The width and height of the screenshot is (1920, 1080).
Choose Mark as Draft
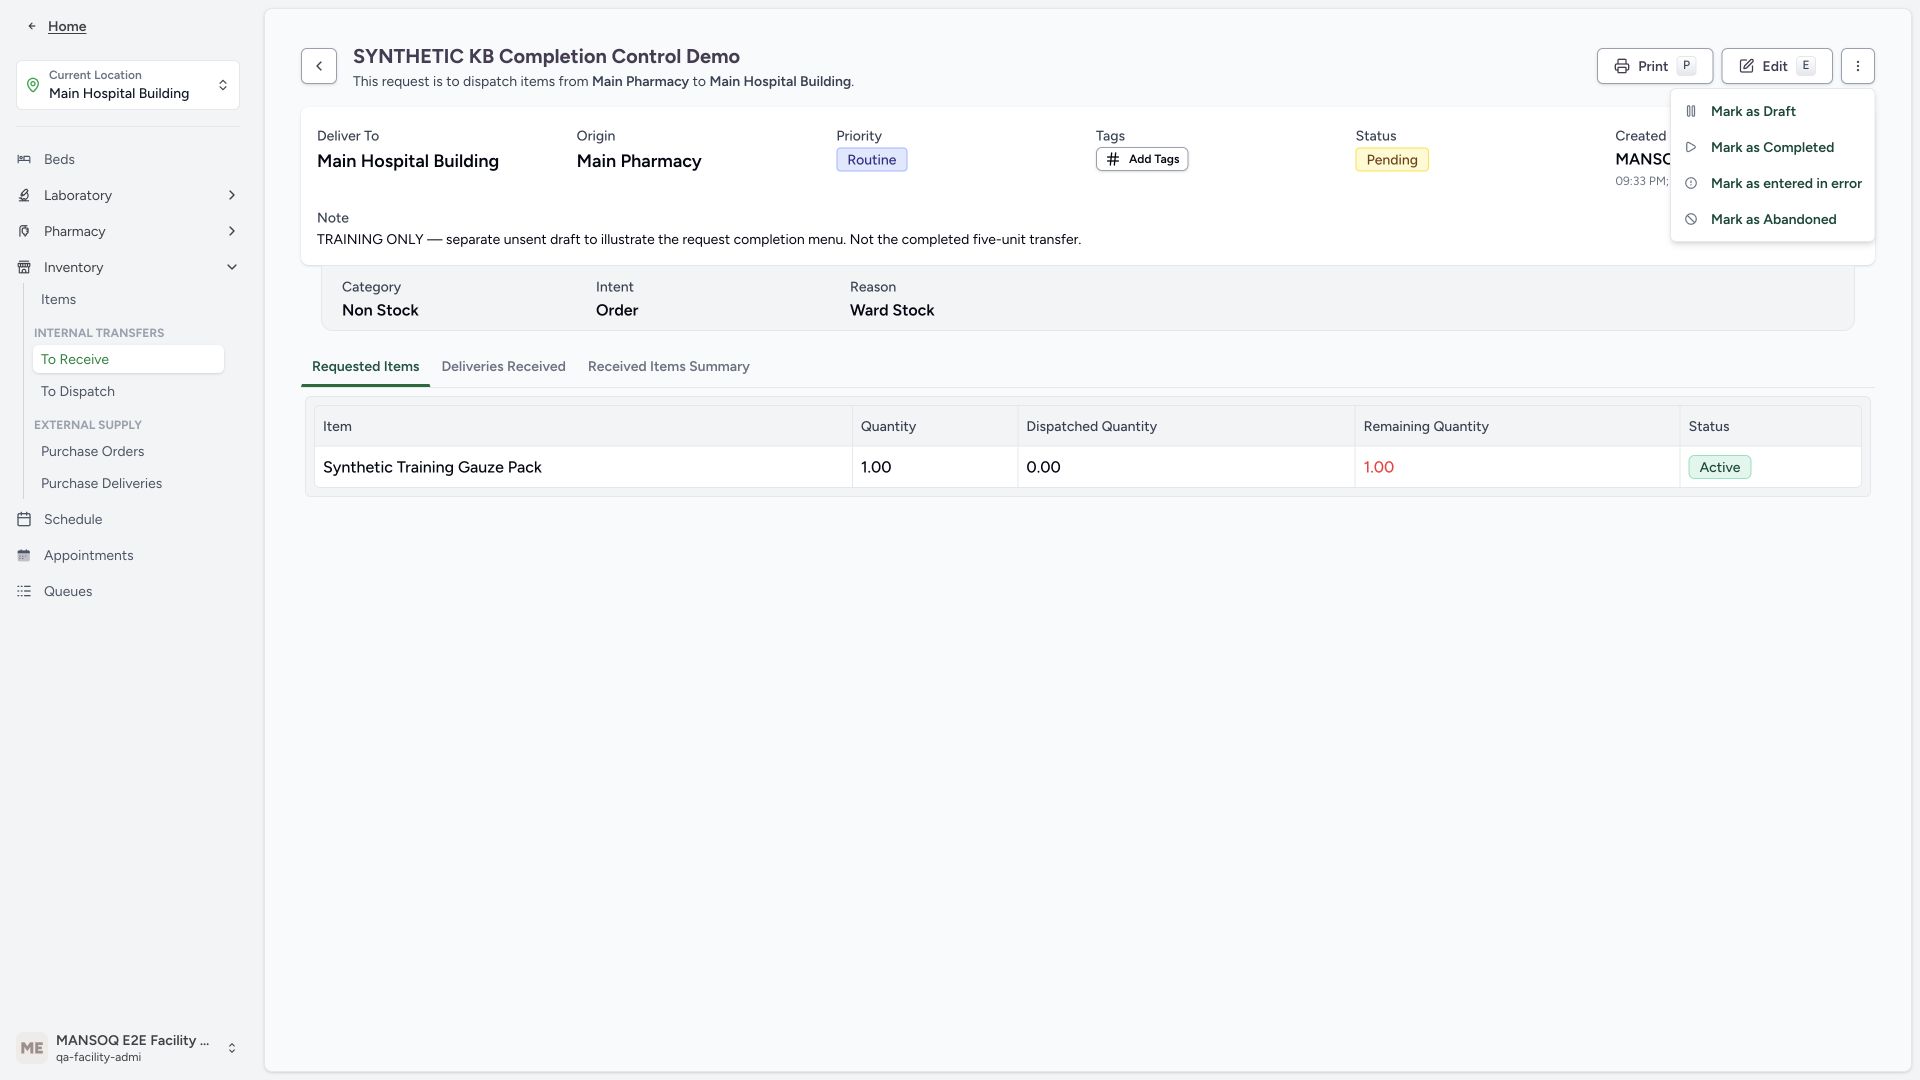(1772, 112)
